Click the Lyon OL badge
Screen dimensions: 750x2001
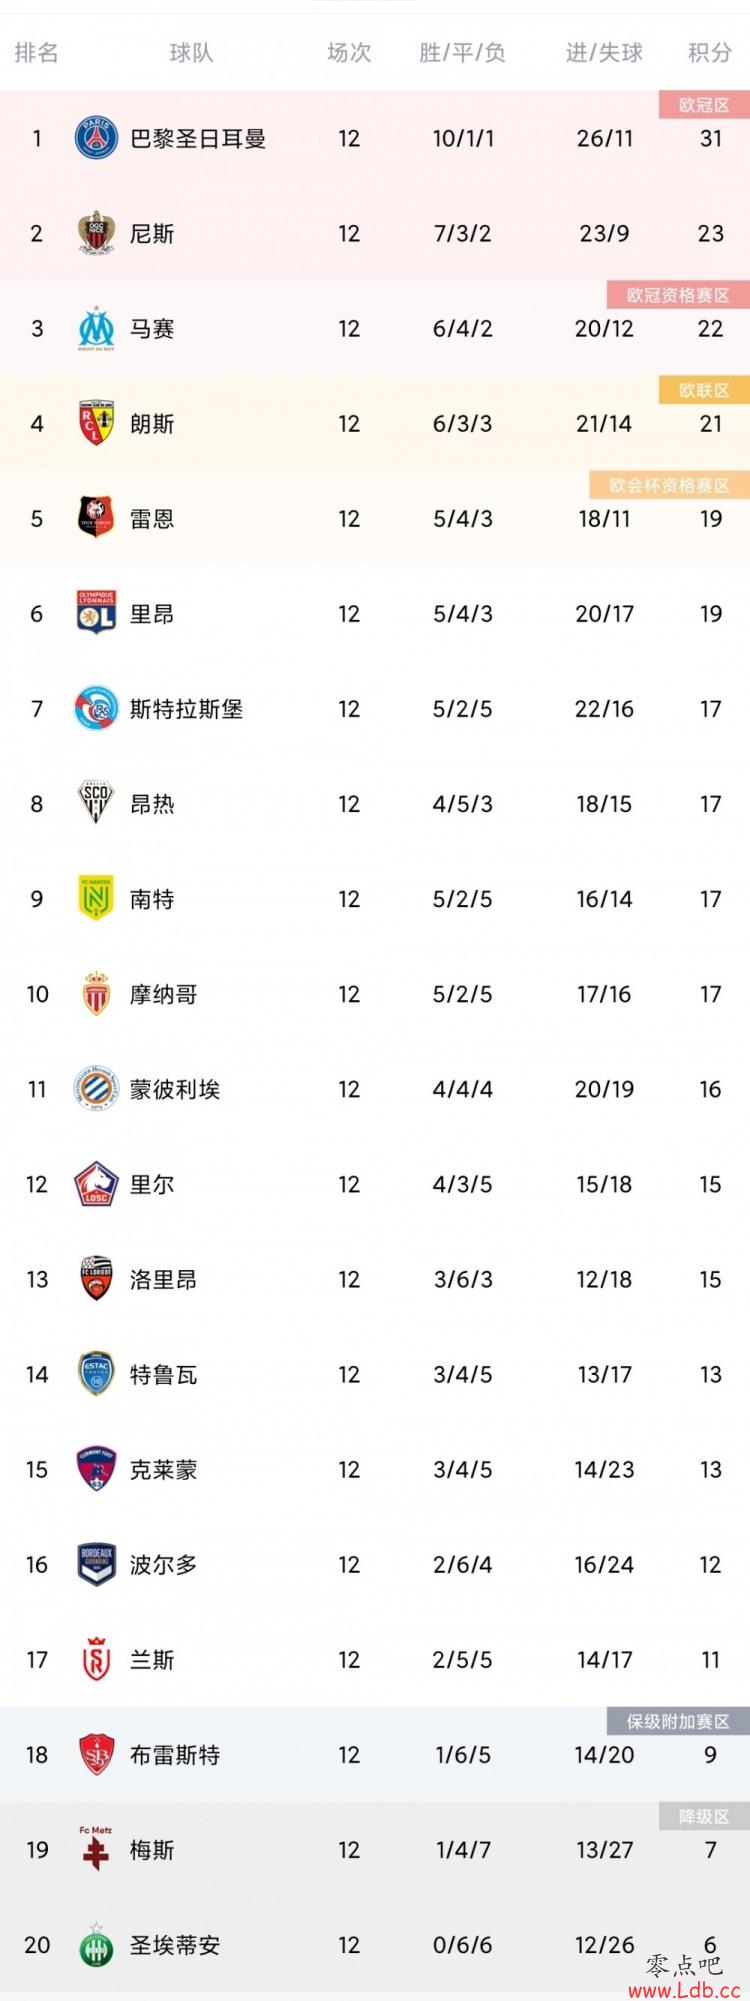click(97, 613)
